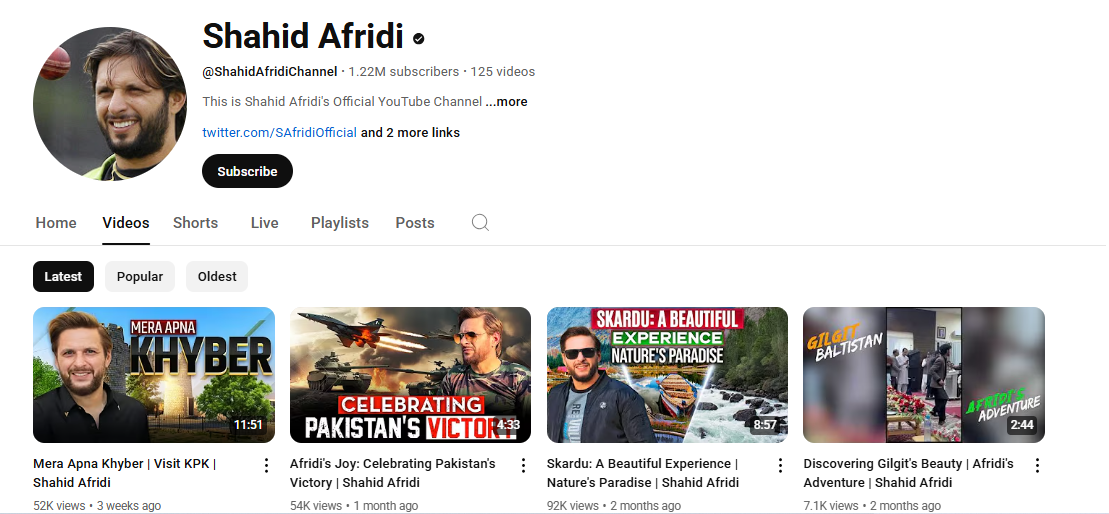
Task: Filter videos by Latest
Action: pyautogui.click(x=63, y=276)
